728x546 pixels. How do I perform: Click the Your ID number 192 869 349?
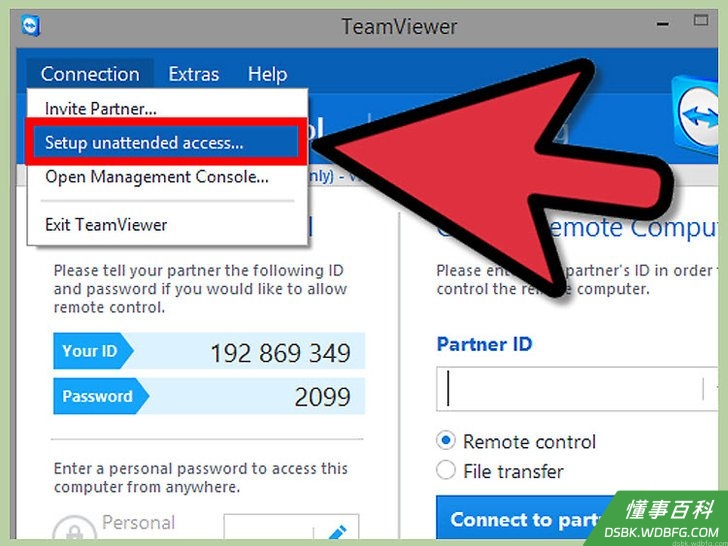[280, 353]
